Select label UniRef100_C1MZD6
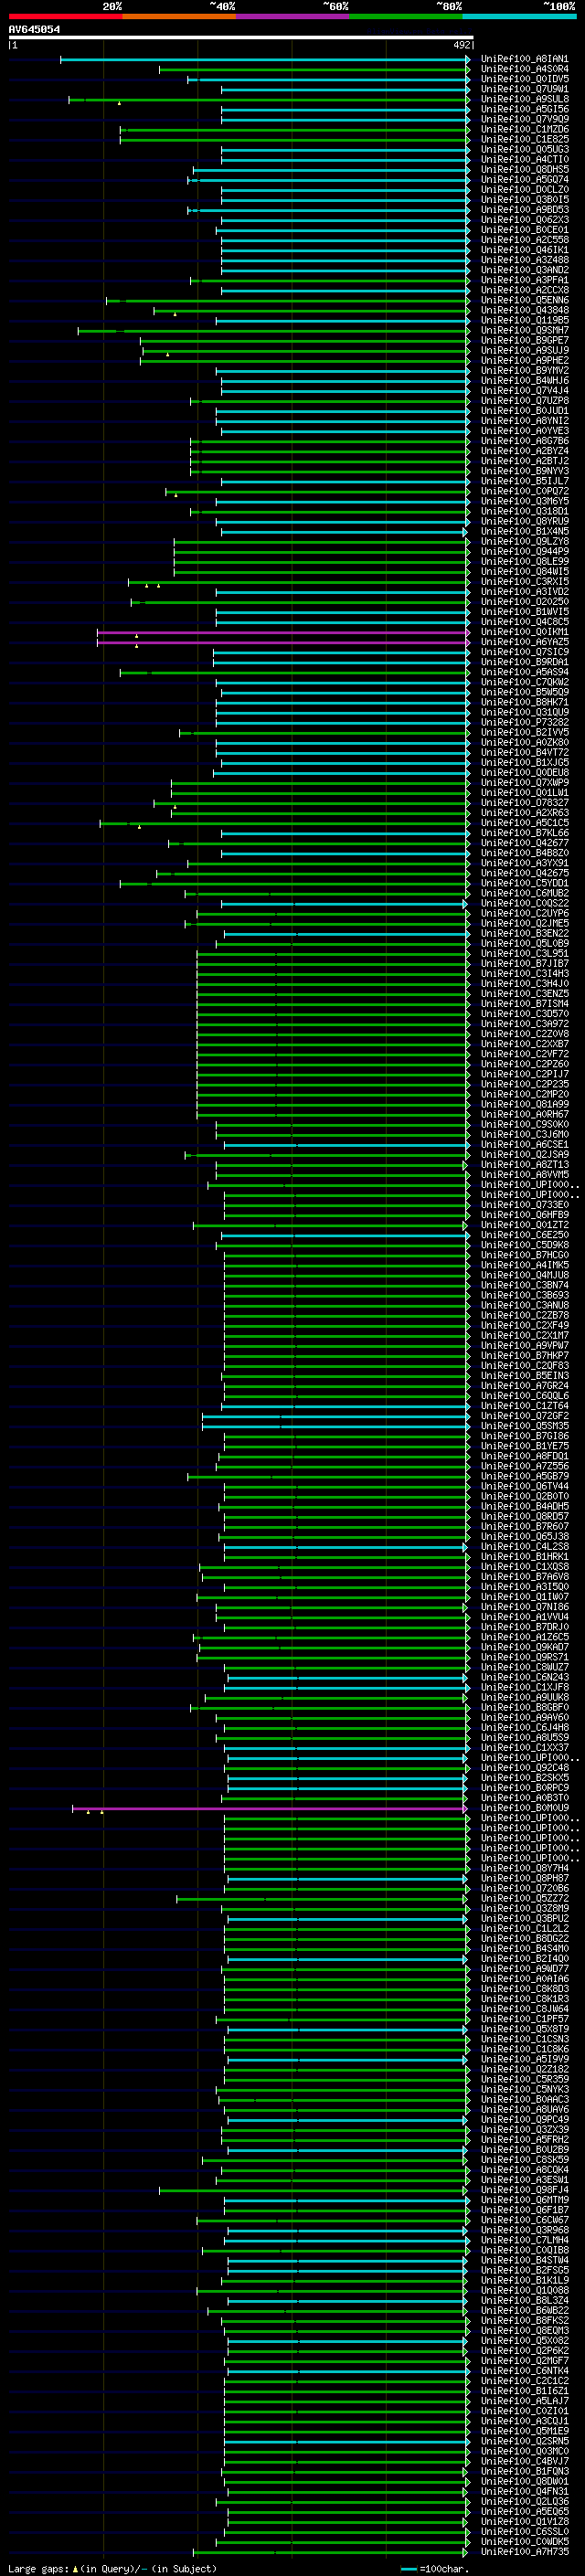This screenshot has height=2576, width=585. pyautogui.click(x=524, y=129)
